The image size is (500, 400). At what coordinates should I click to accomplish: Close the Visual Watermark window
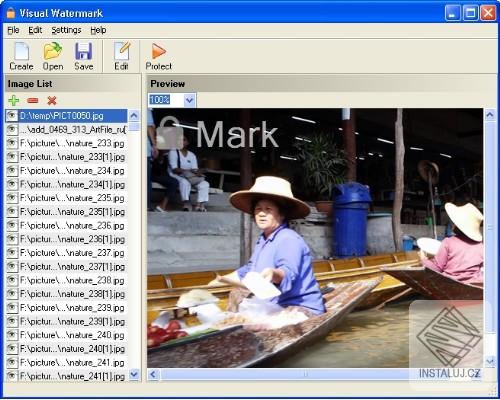[x=488, y=13]
